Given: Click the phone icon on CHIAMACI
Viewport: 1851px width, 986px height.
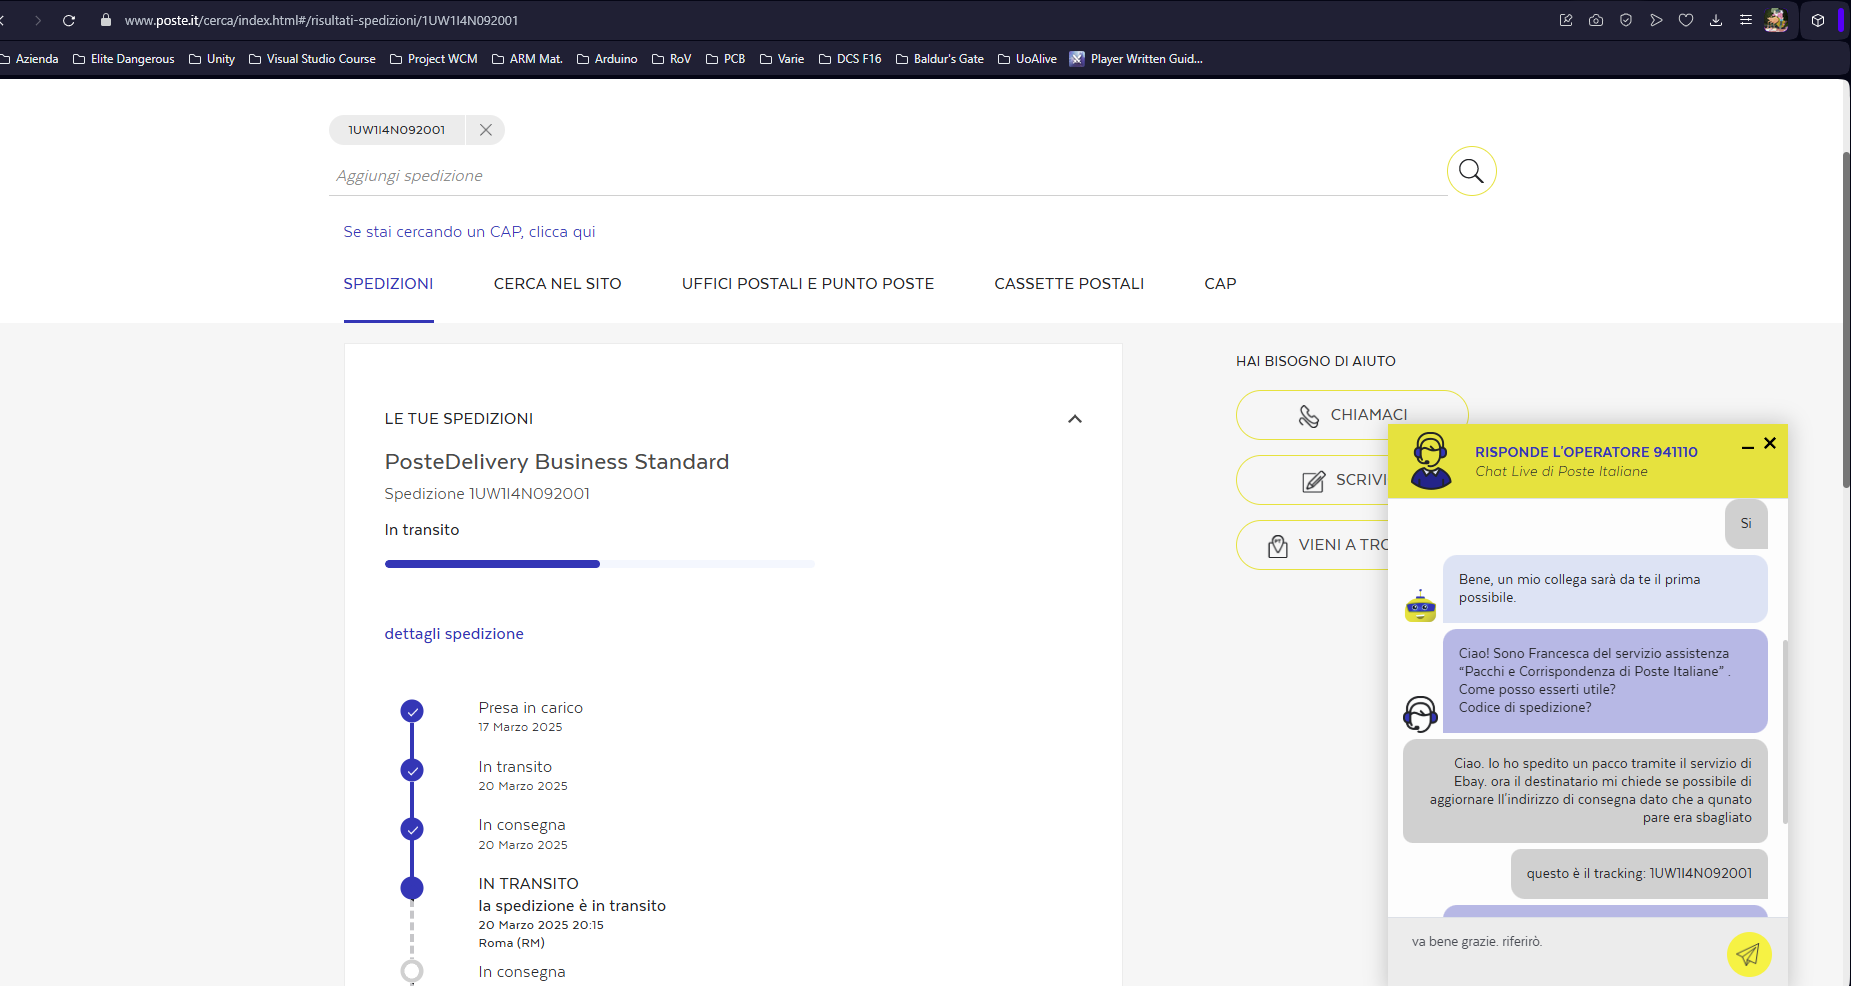Looking at the screenshot, I should point(1308,415).
